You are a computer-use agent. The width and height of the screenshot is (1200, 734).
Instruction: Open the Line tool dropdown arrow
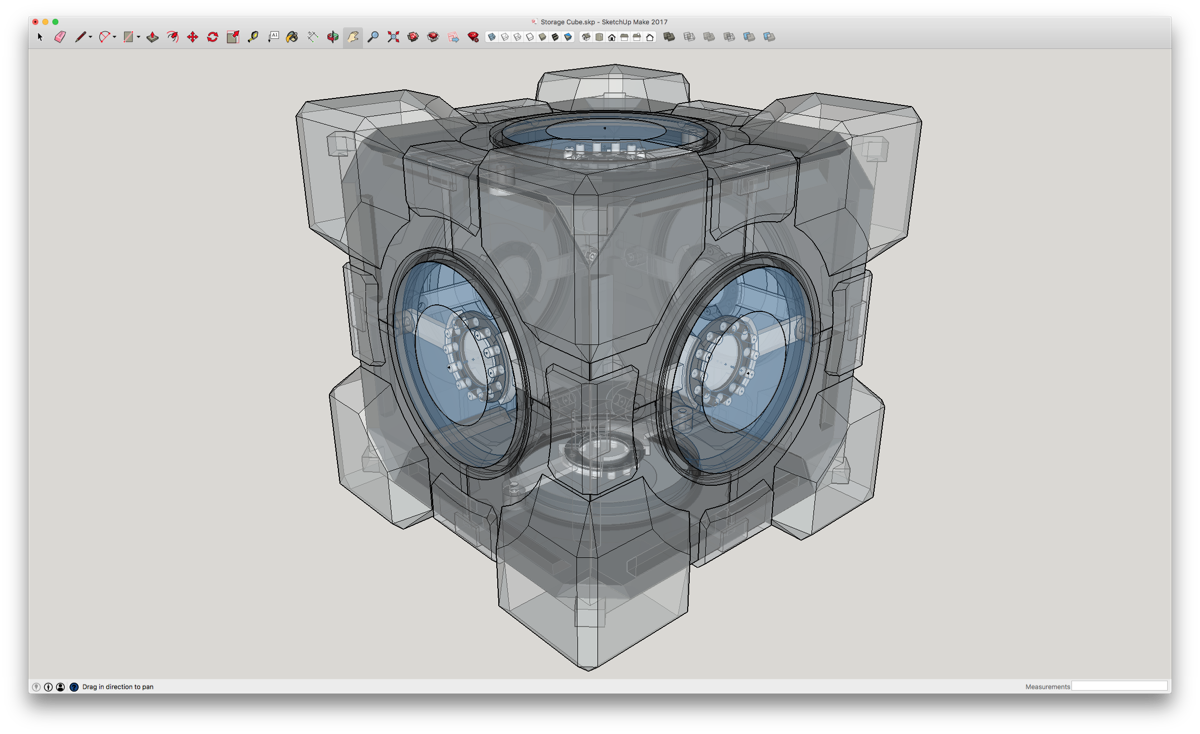click(x=90, y=37)
